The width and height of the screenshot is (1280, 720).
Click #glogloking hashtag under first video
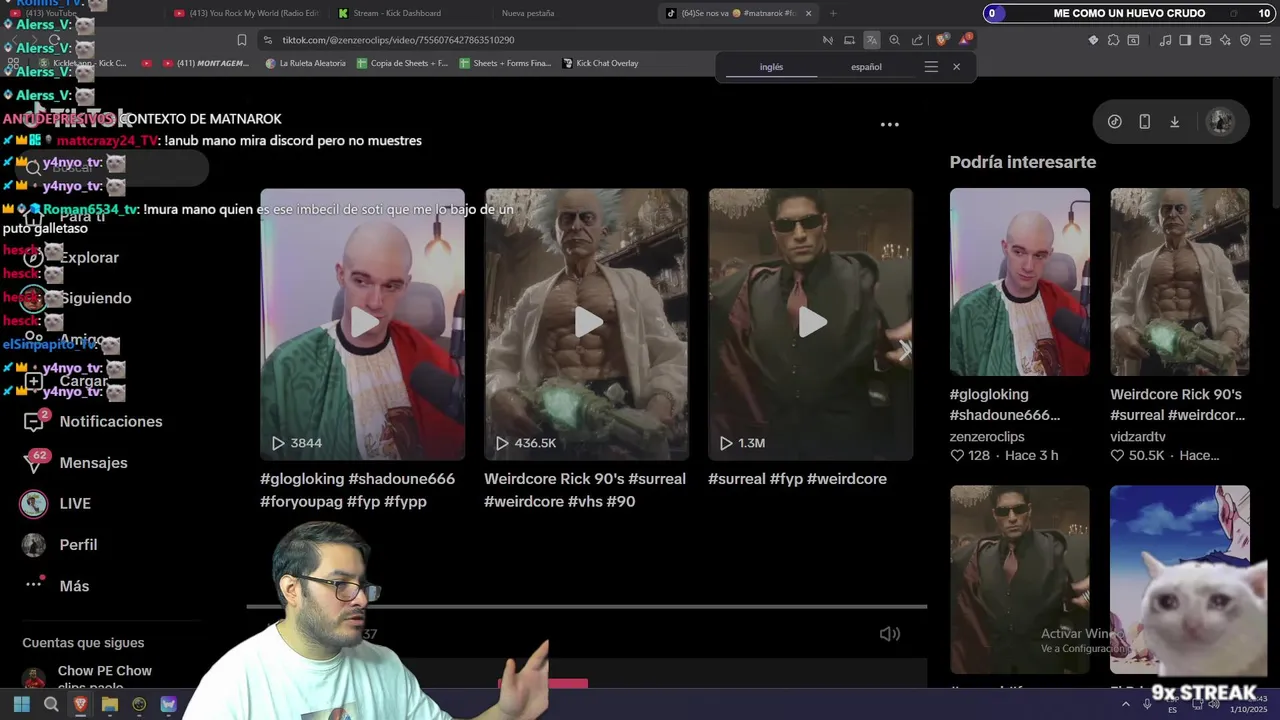coord(304,478)
